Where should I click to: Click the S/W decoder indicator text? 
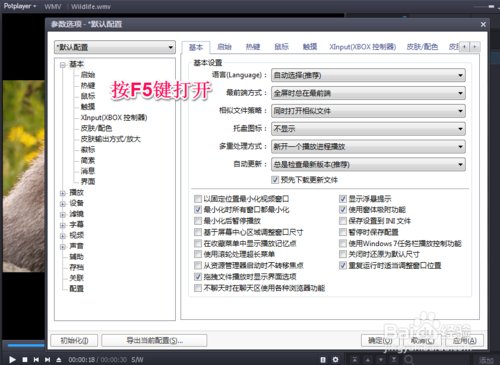[137, 360]
